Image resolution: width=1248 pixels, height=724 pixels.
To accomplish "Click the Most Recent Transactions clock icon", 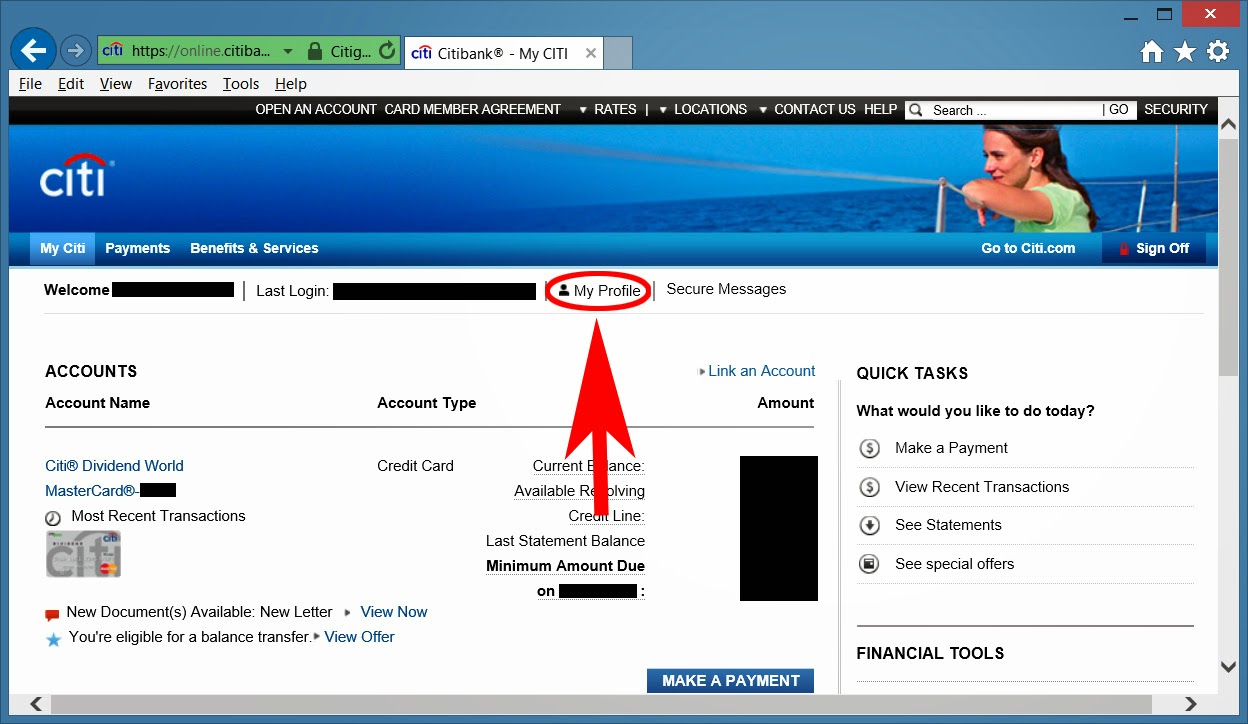I will (x=53, y=517).
